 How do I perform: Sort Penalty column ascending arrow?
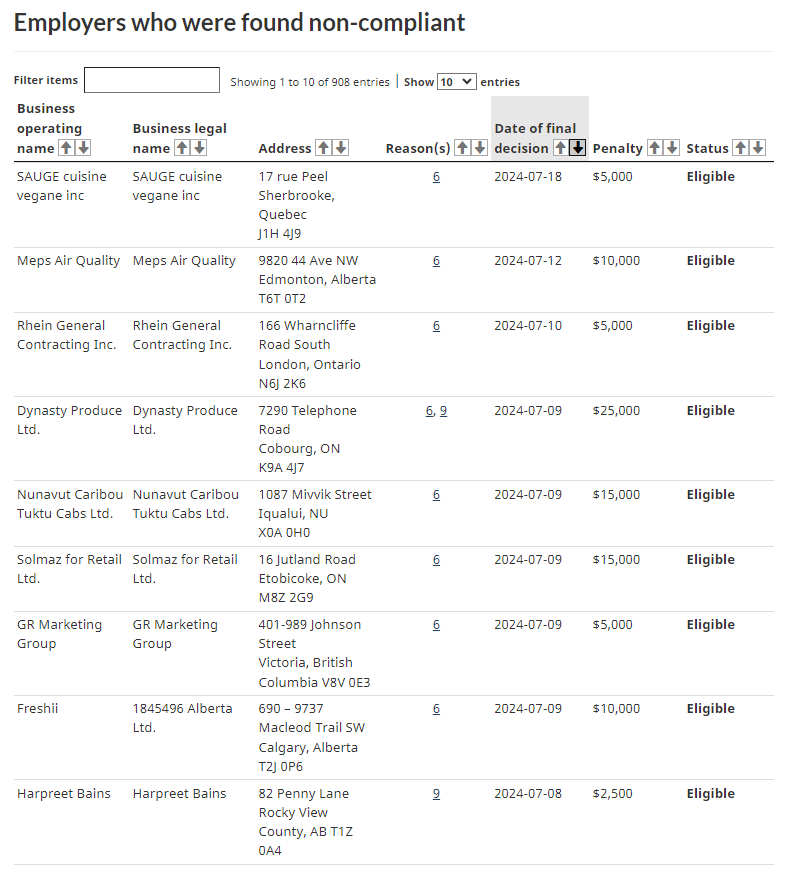point(654,148)
